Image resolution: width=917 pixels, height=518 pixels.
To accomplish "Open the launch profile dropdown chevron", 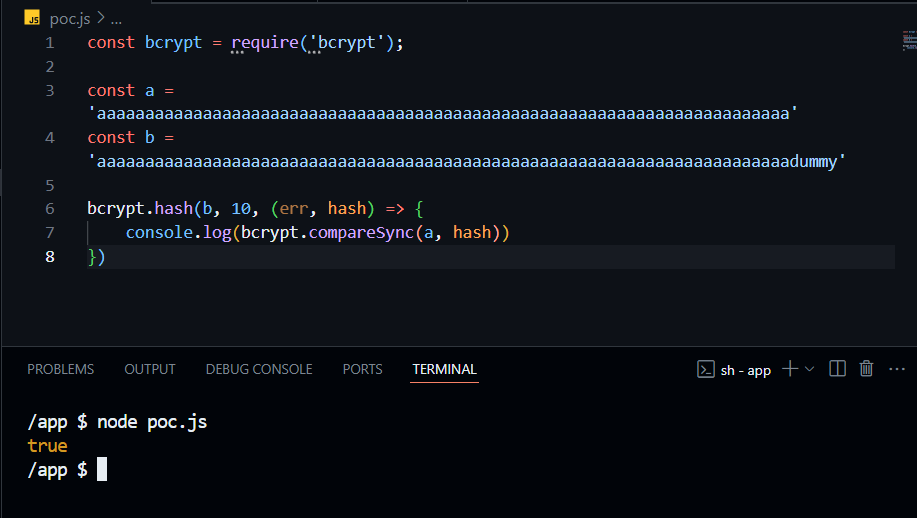I will (x=809, y=369).
